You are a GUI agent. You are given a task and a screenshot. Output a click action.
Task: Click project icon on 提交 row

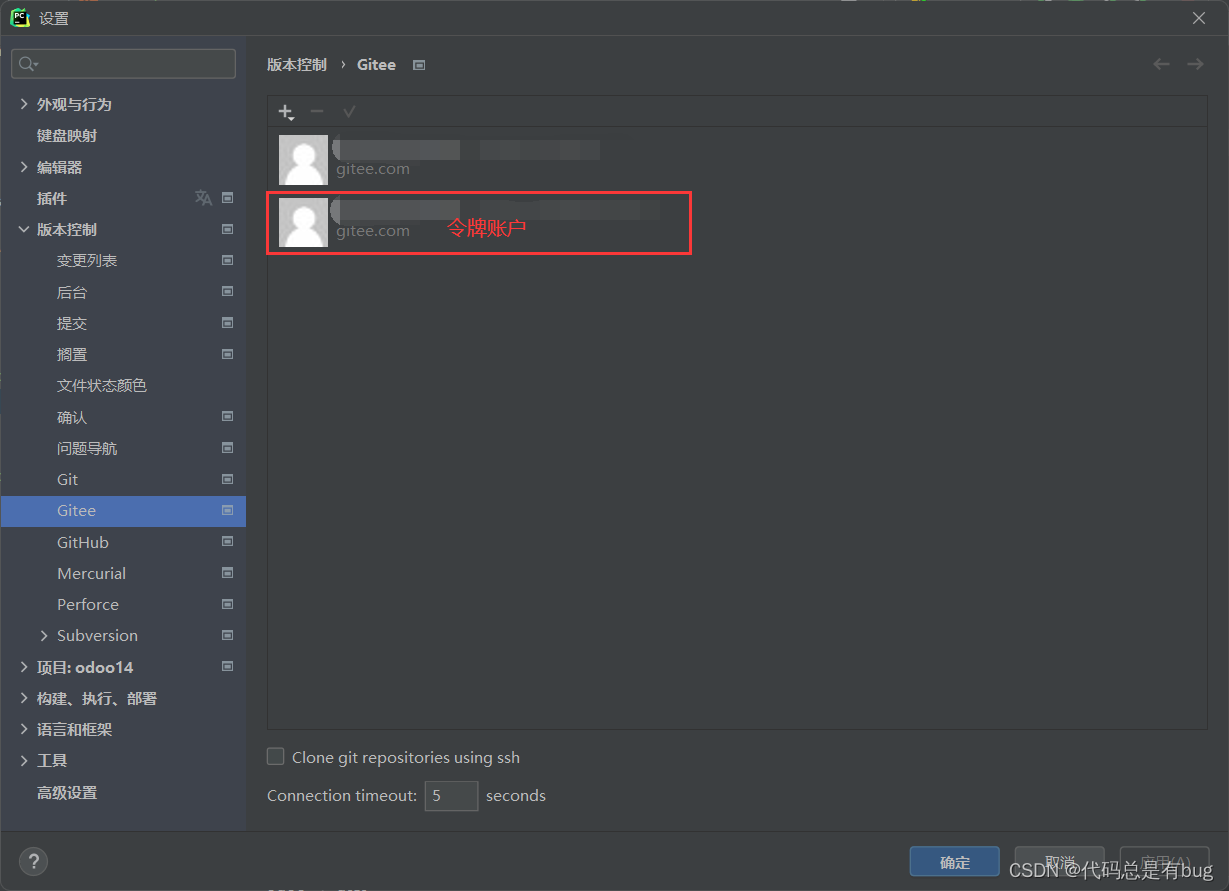click(228, 323)
